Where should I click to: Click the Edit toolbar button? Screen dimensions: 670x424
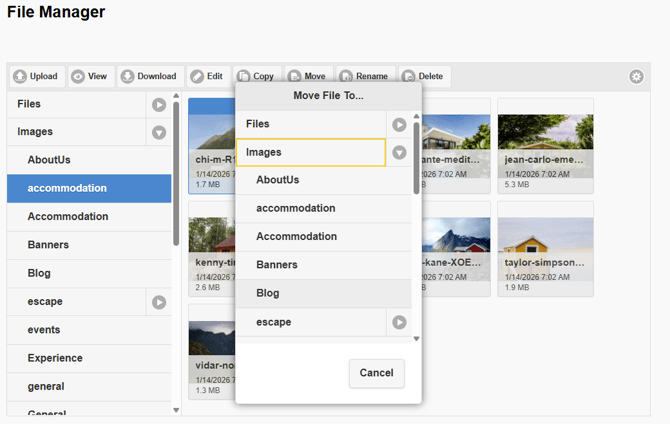pyautogui.click(x=209, y=77)
